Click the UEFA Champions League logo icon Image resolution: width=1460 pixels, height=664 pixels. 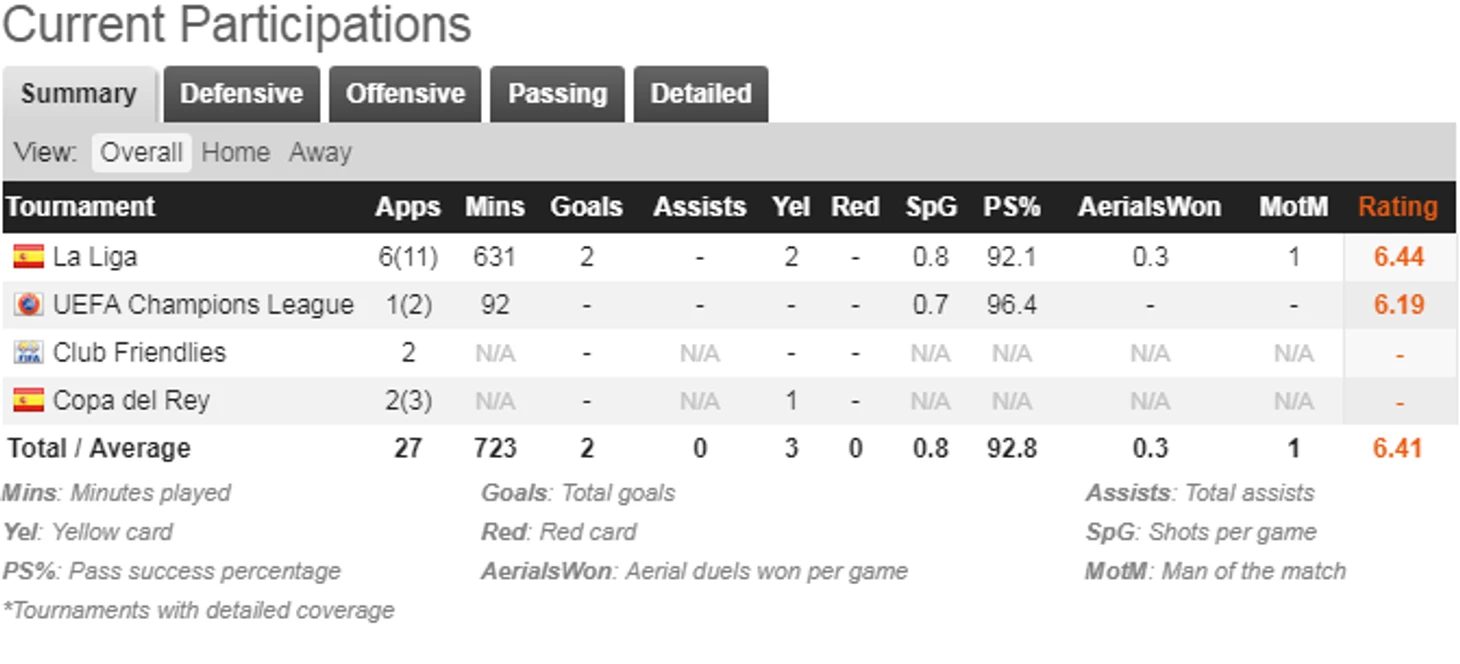[x=28, y=305]
